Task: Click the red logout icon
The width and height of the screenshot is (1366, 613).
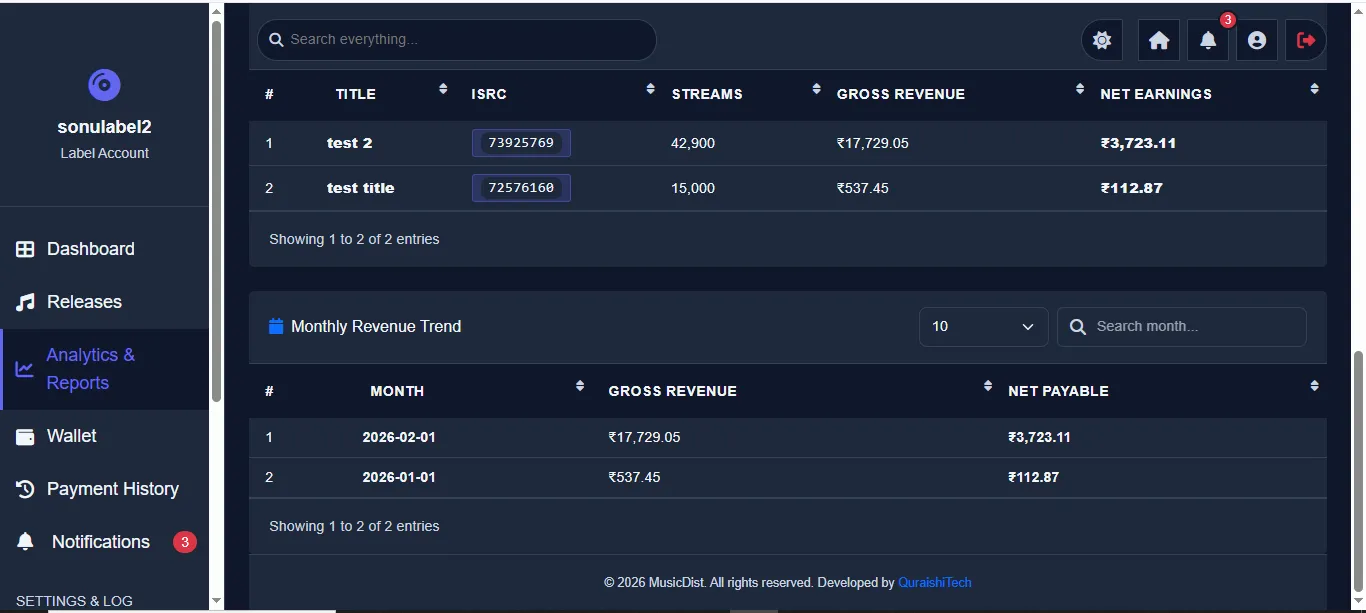Action: pyautogui.click(x=1306, y=40)
